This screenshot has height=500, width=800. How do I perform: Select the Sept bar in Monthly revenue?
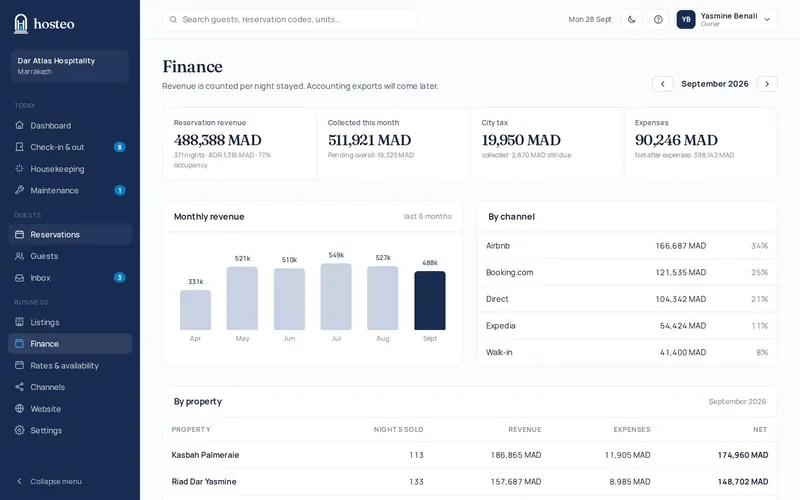coord(430,301)
